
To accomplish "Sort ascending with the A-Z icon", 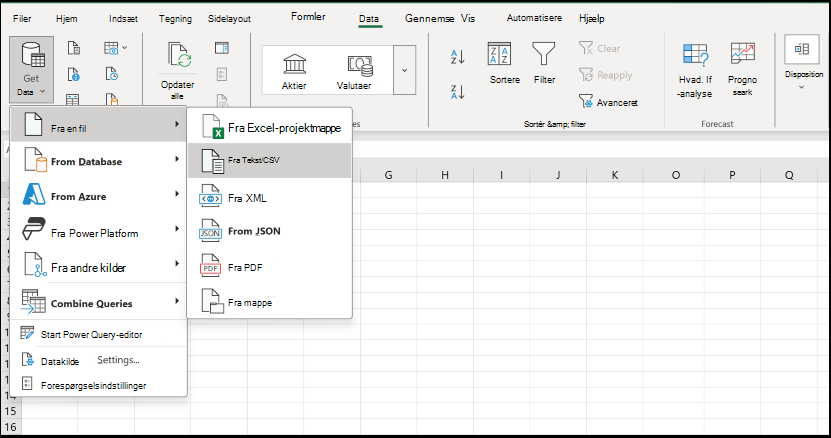I will pyautogui.click(x=457, y=56).
